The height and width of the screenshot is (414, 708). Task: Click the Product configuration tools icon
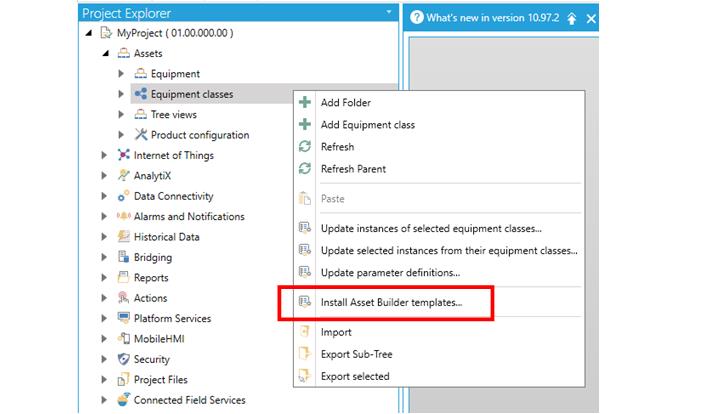pos(140,135)
